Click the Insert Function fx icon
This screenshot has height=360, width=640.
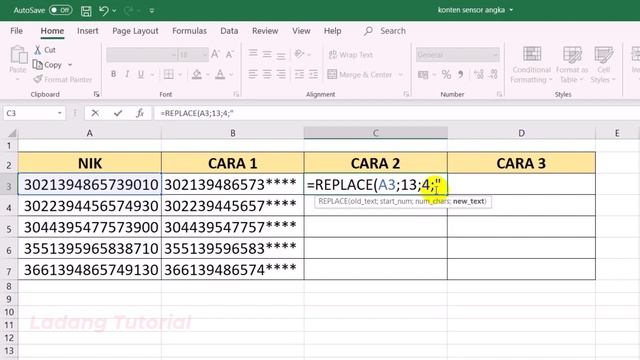click(140, 113)
